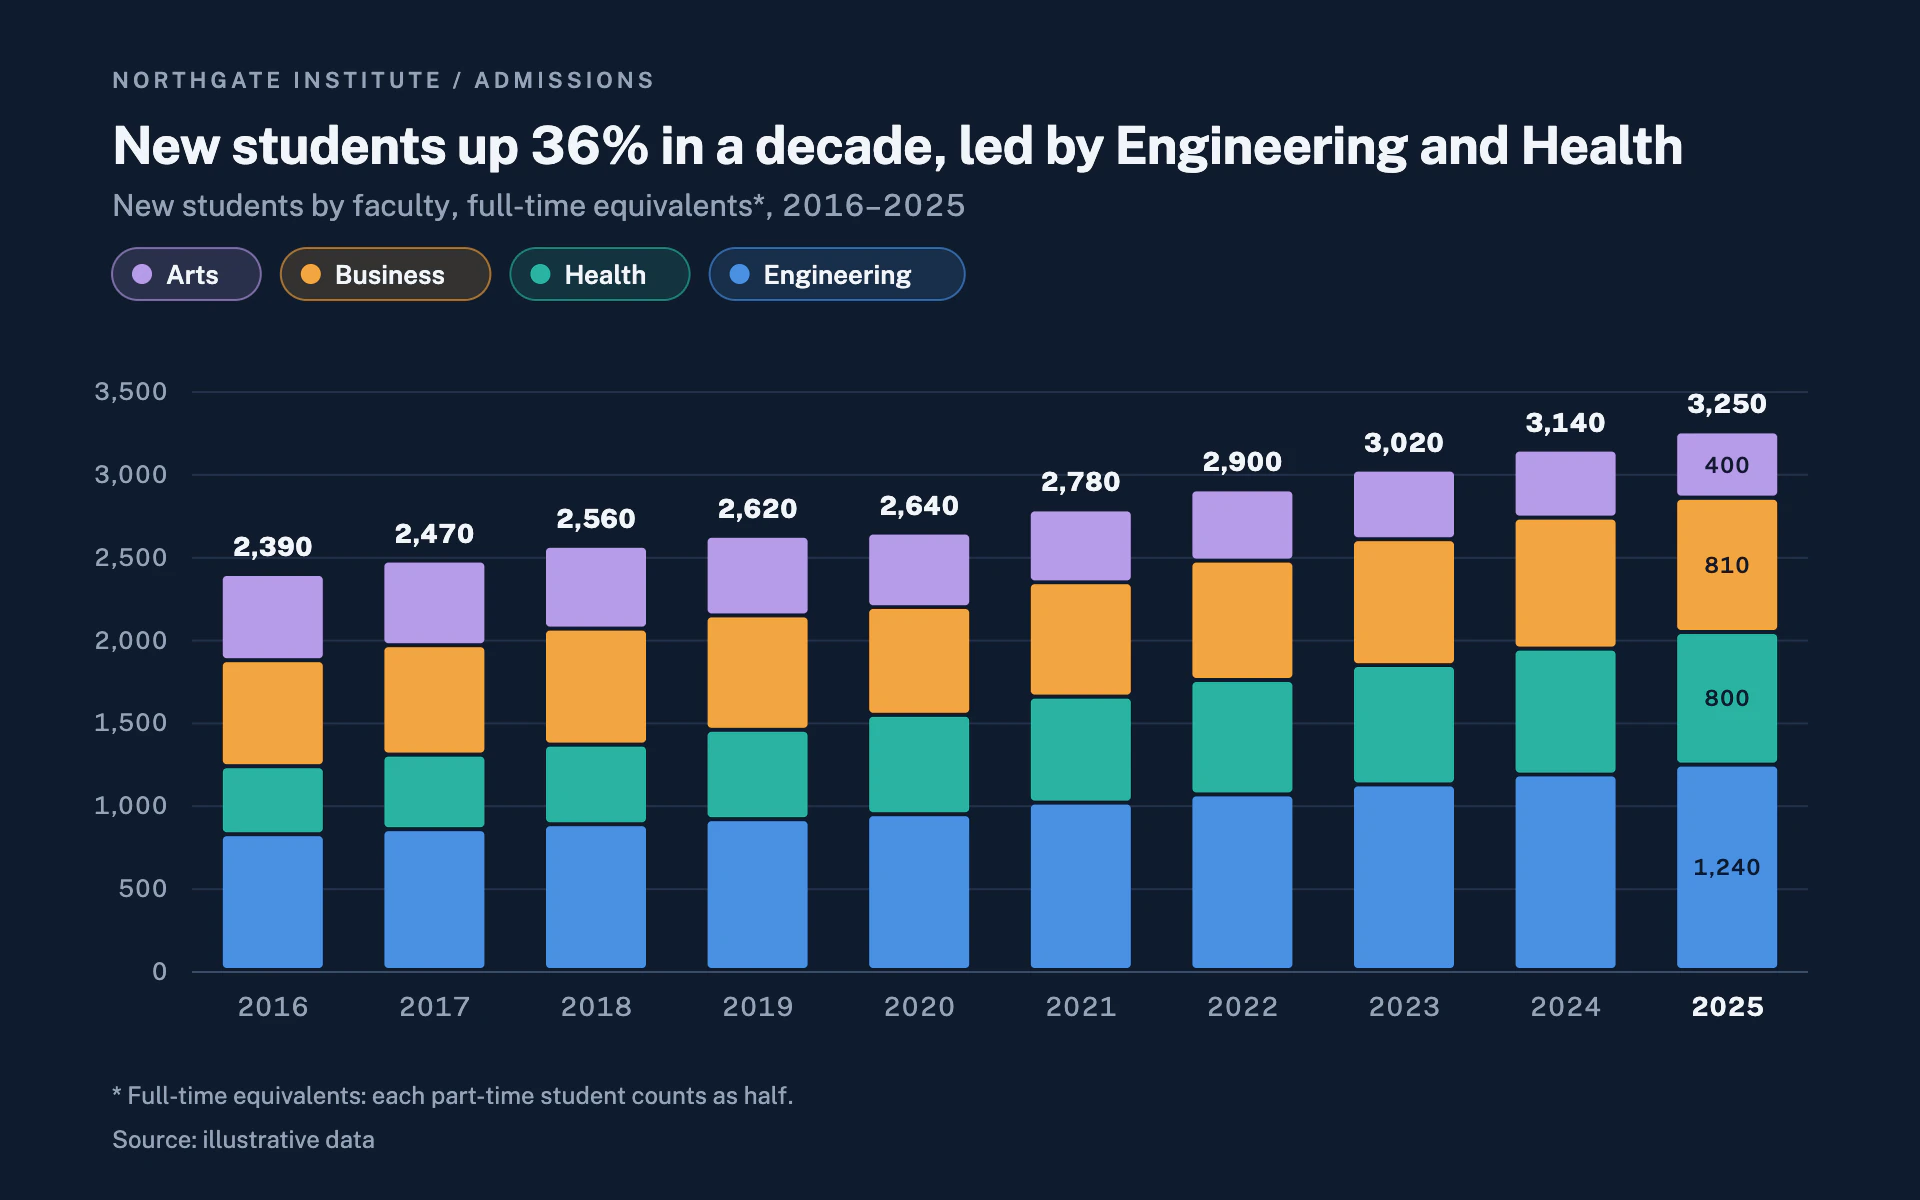The image size is (1920, 1200).
Task: Click the blue Engineering legend dot
Action: click(739, 274)
